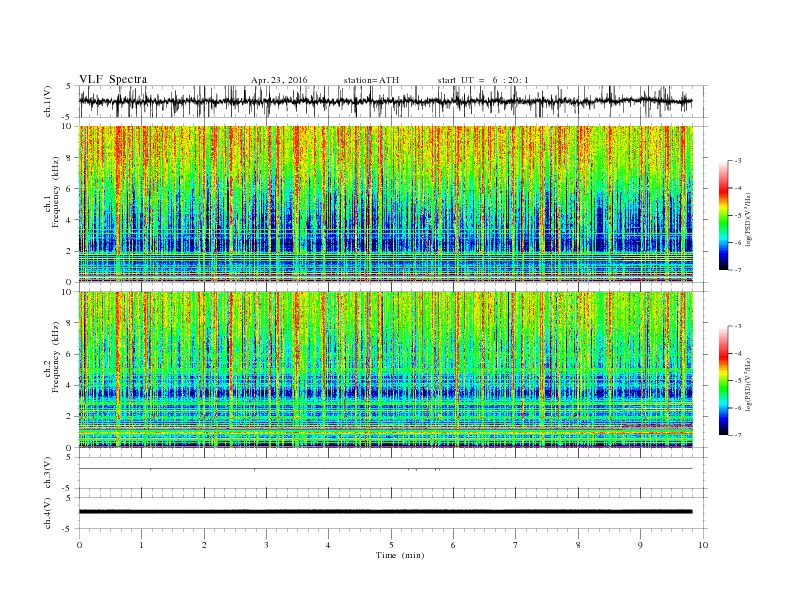Click the ch.1 spectrogram panel
792x612 pixels.
click(385, 203)
